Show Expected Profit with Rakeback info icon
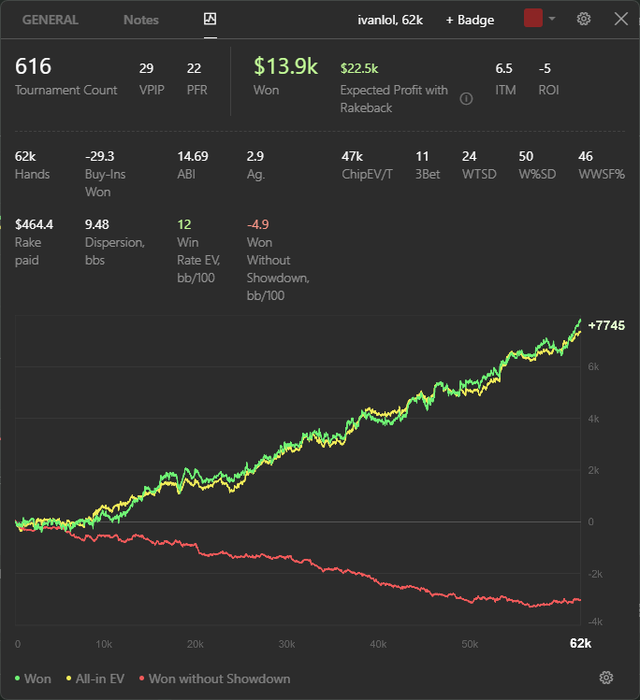640x700 pixels. coord(466,99)
